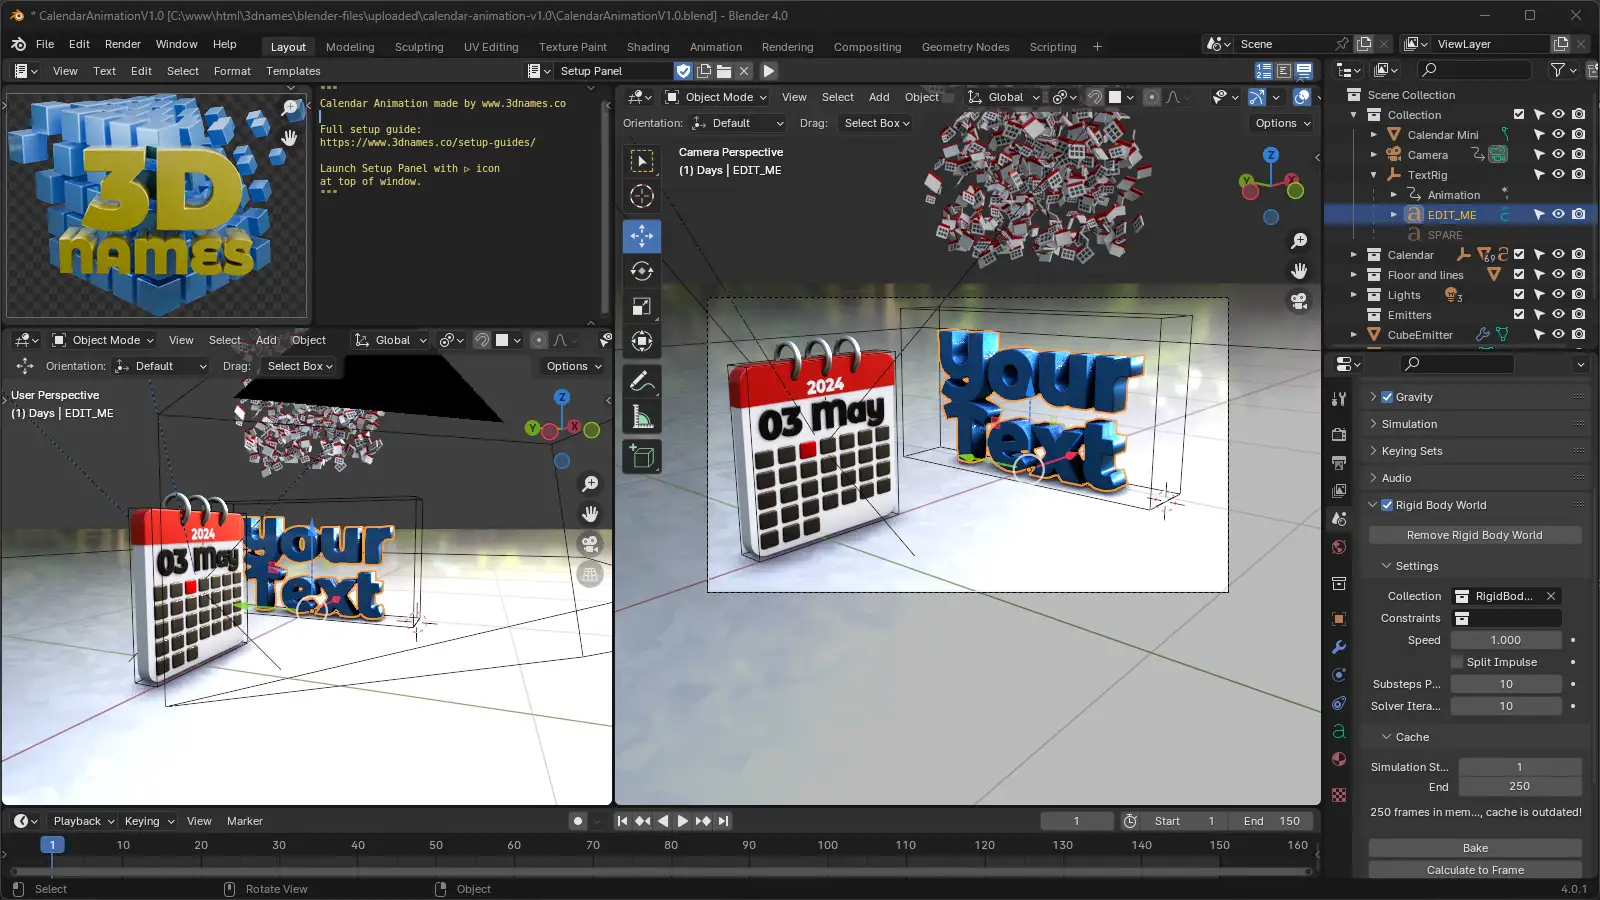1600x900 pixels.
Task: Select the Measure ruler tool
Action: pyautogui.click(x=642, y=417)
